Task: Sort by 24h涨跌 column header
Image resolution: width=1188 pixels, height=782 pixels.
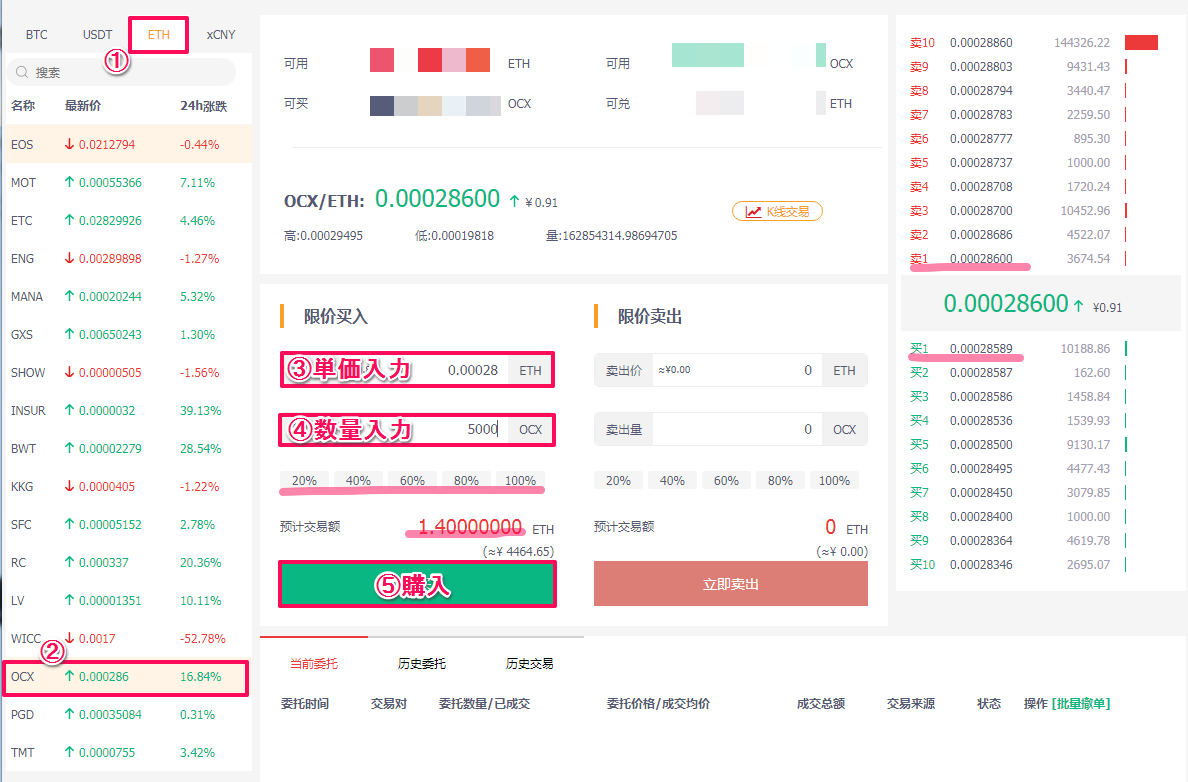Action: (x=204, y=106)
